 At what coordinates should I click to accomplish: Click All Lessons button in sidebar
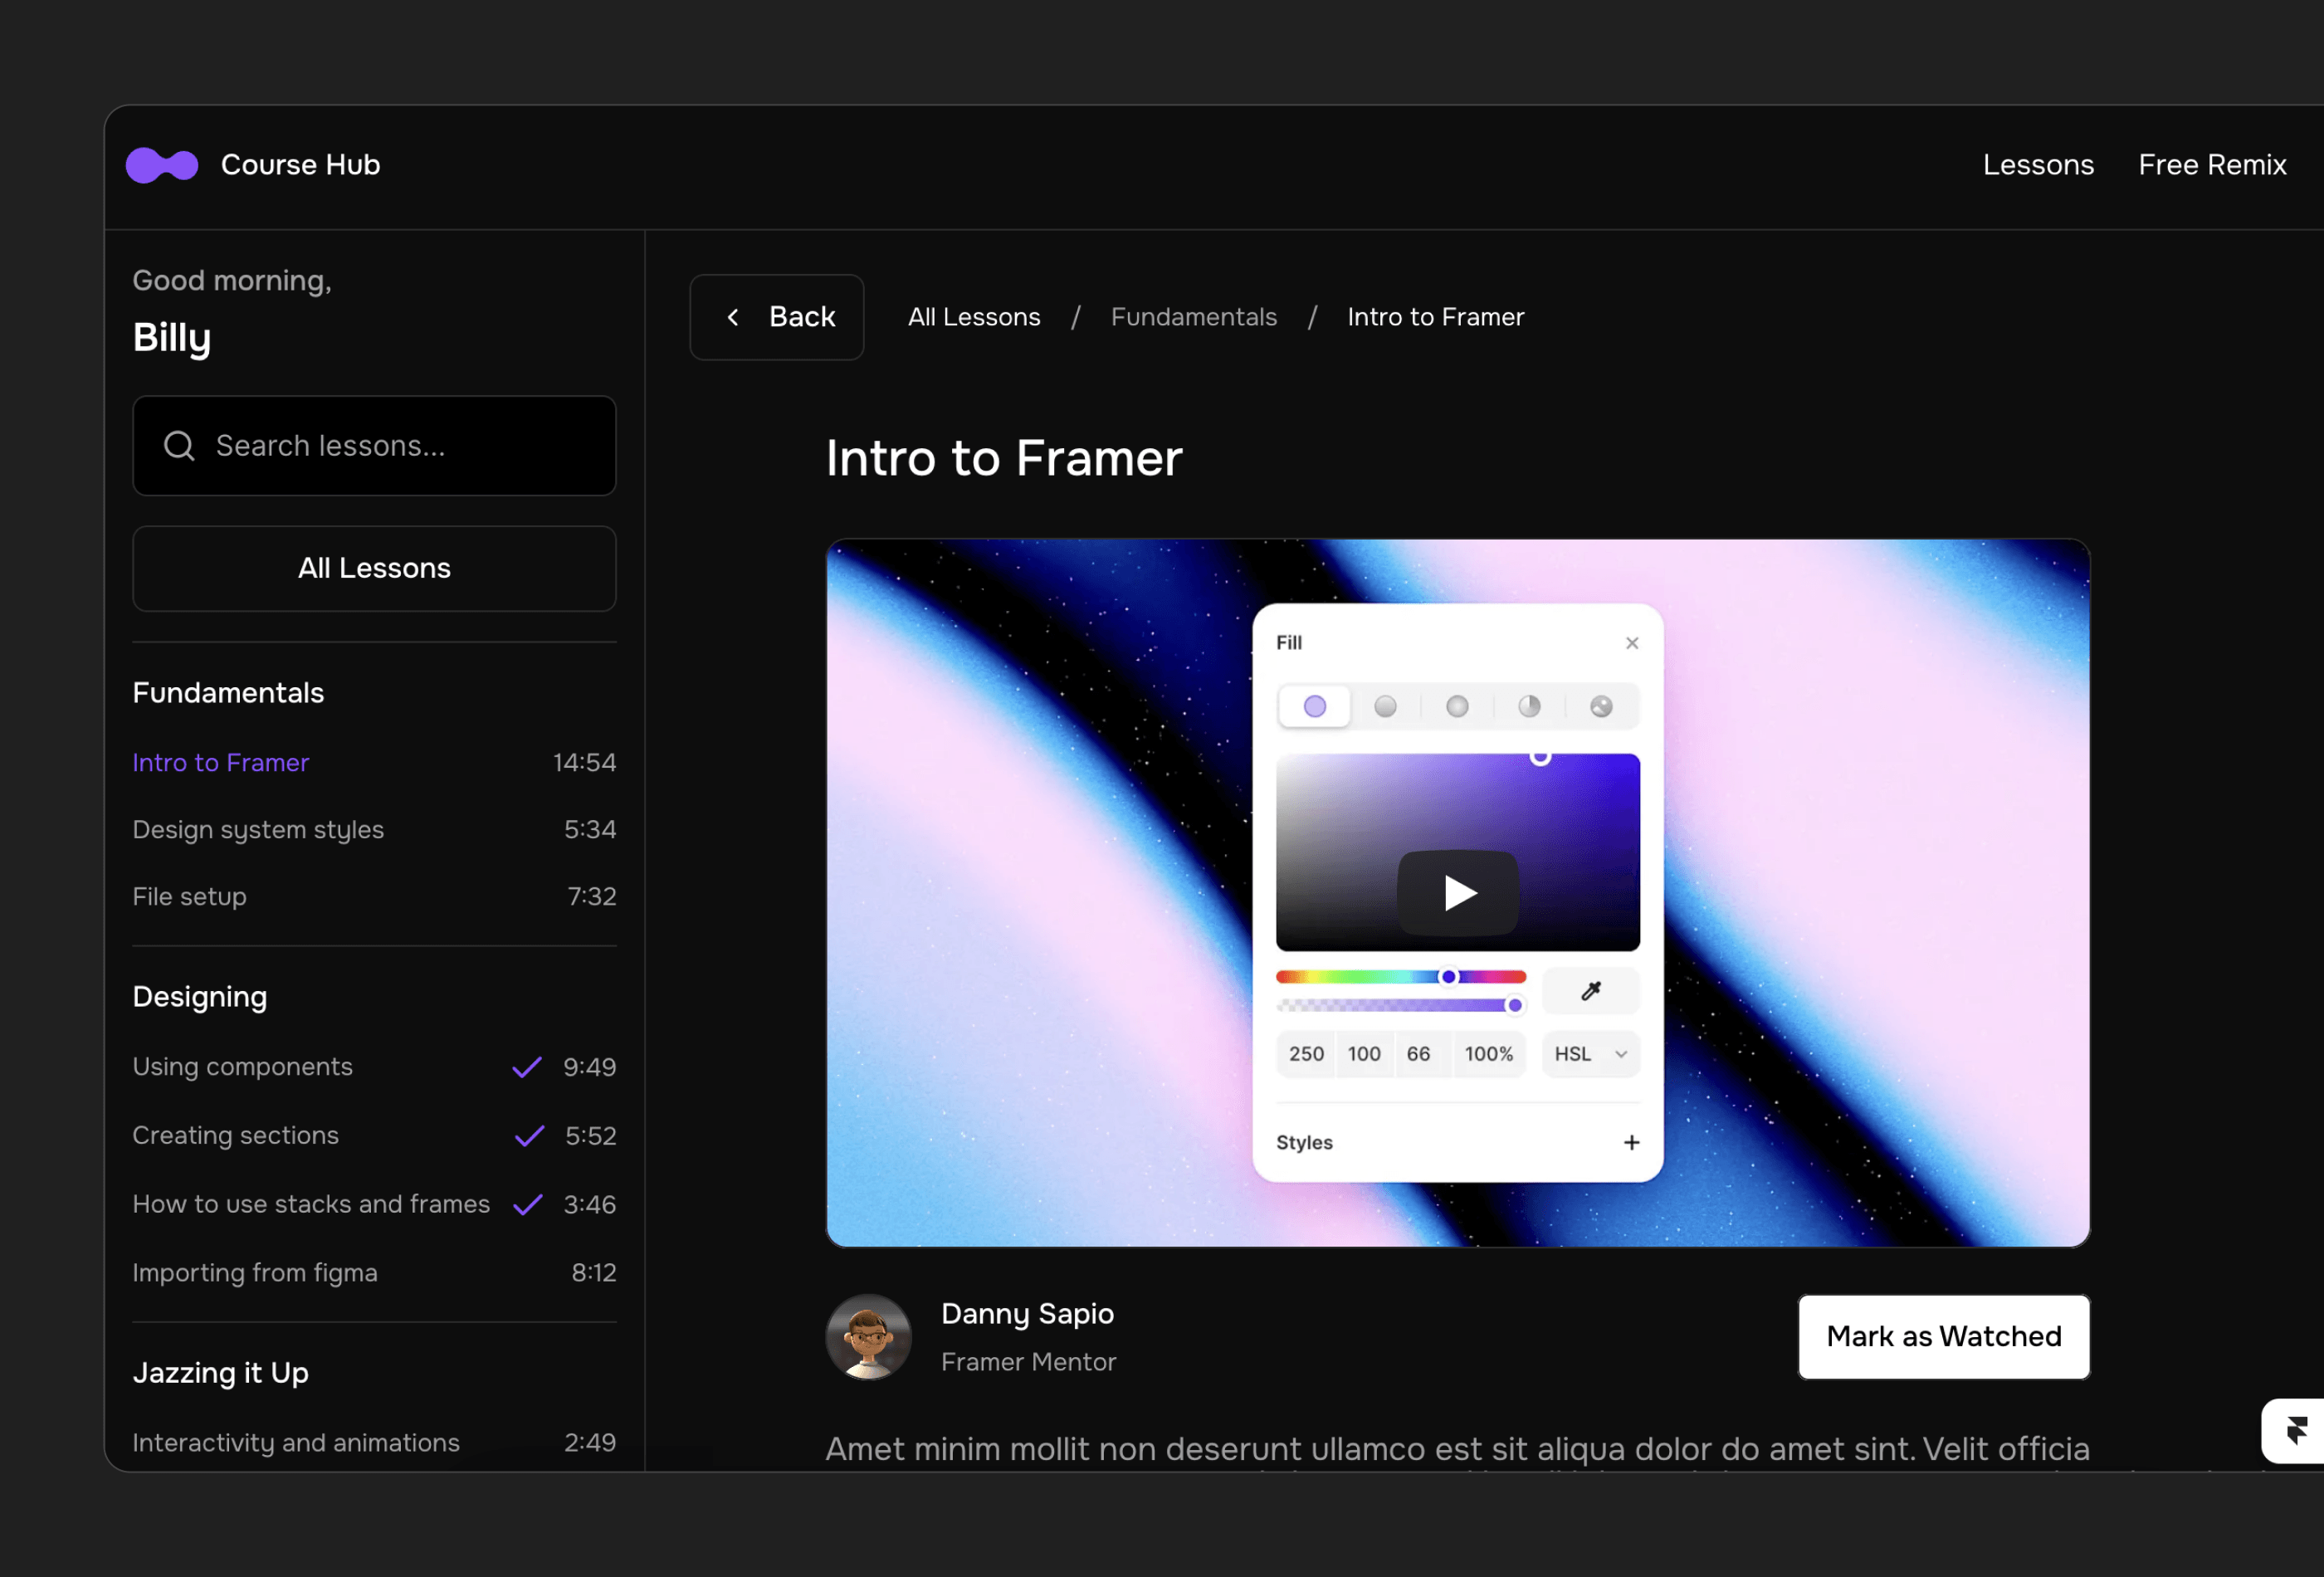pos(373,567)
